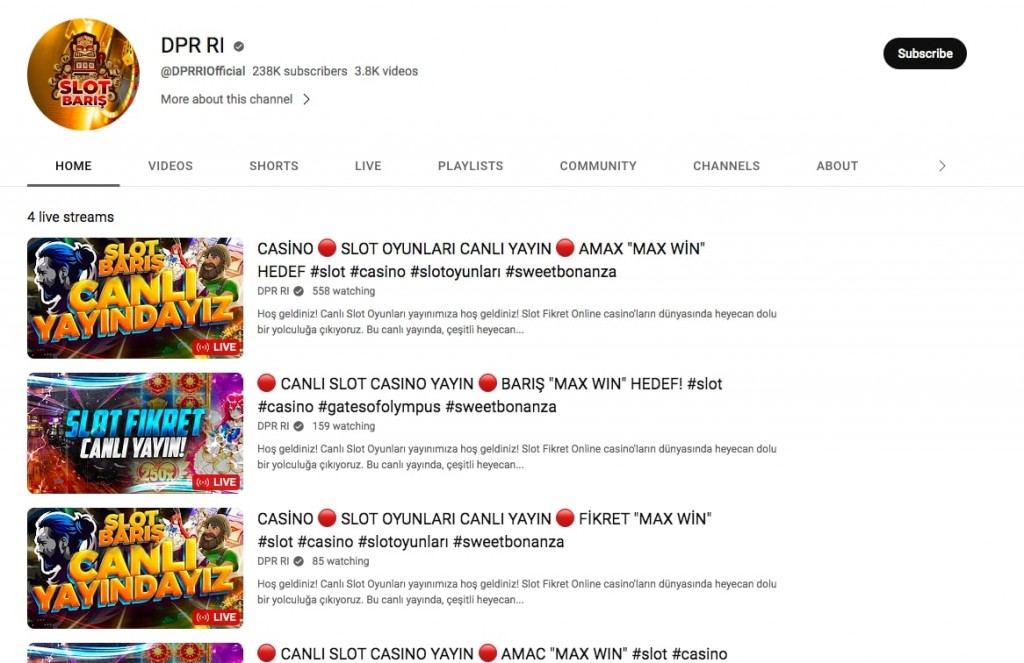Select the HOME tab
Viewport: 1024px width, 663px height.
click(x=73, y=166)
